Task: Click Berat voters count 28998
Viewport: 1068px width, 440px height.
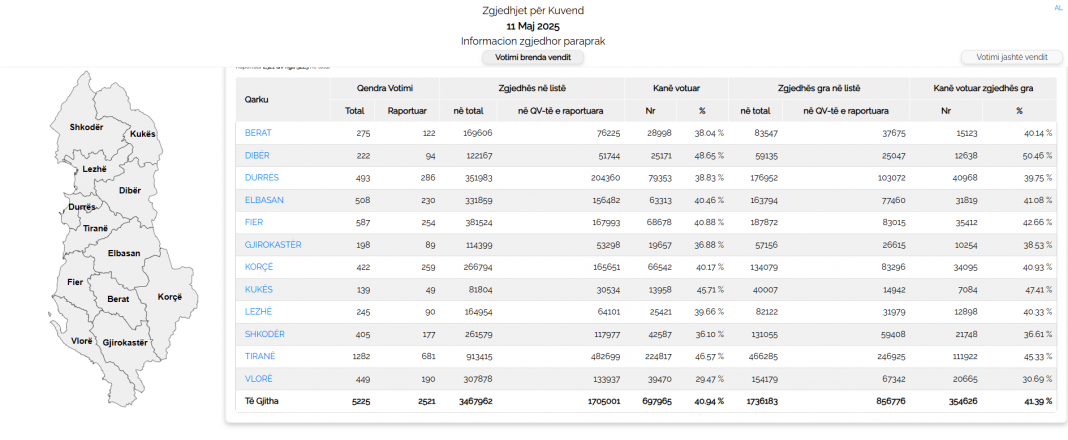Action: (x=659, y=133)
